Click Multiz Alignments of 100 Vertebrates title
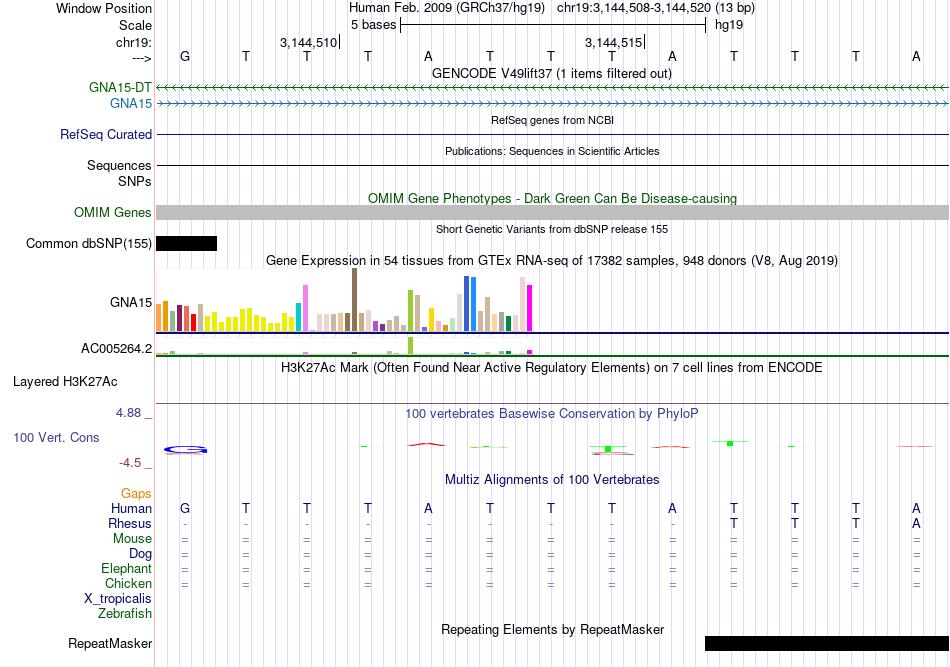The height and width of the screenshot is (667, 950). point(552,479)
